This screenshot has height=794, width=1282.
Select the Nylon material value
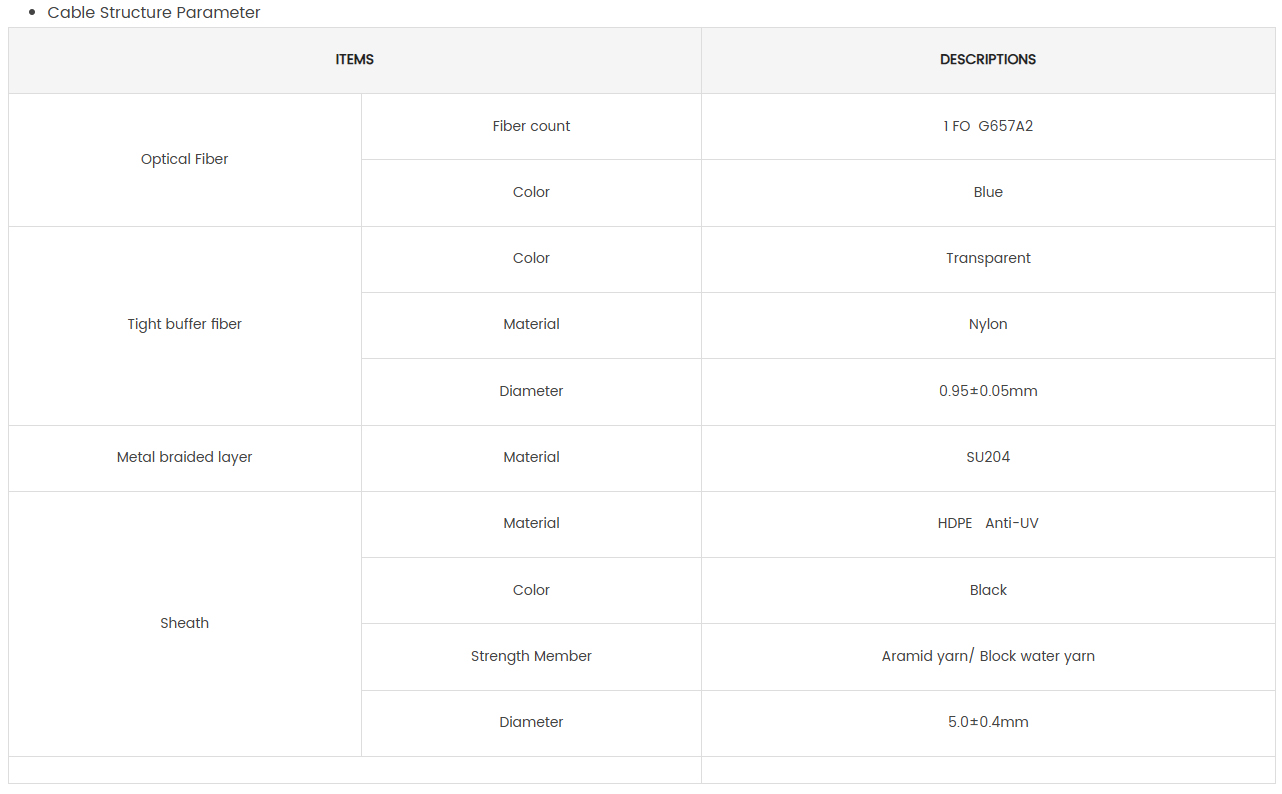[988, 325]
